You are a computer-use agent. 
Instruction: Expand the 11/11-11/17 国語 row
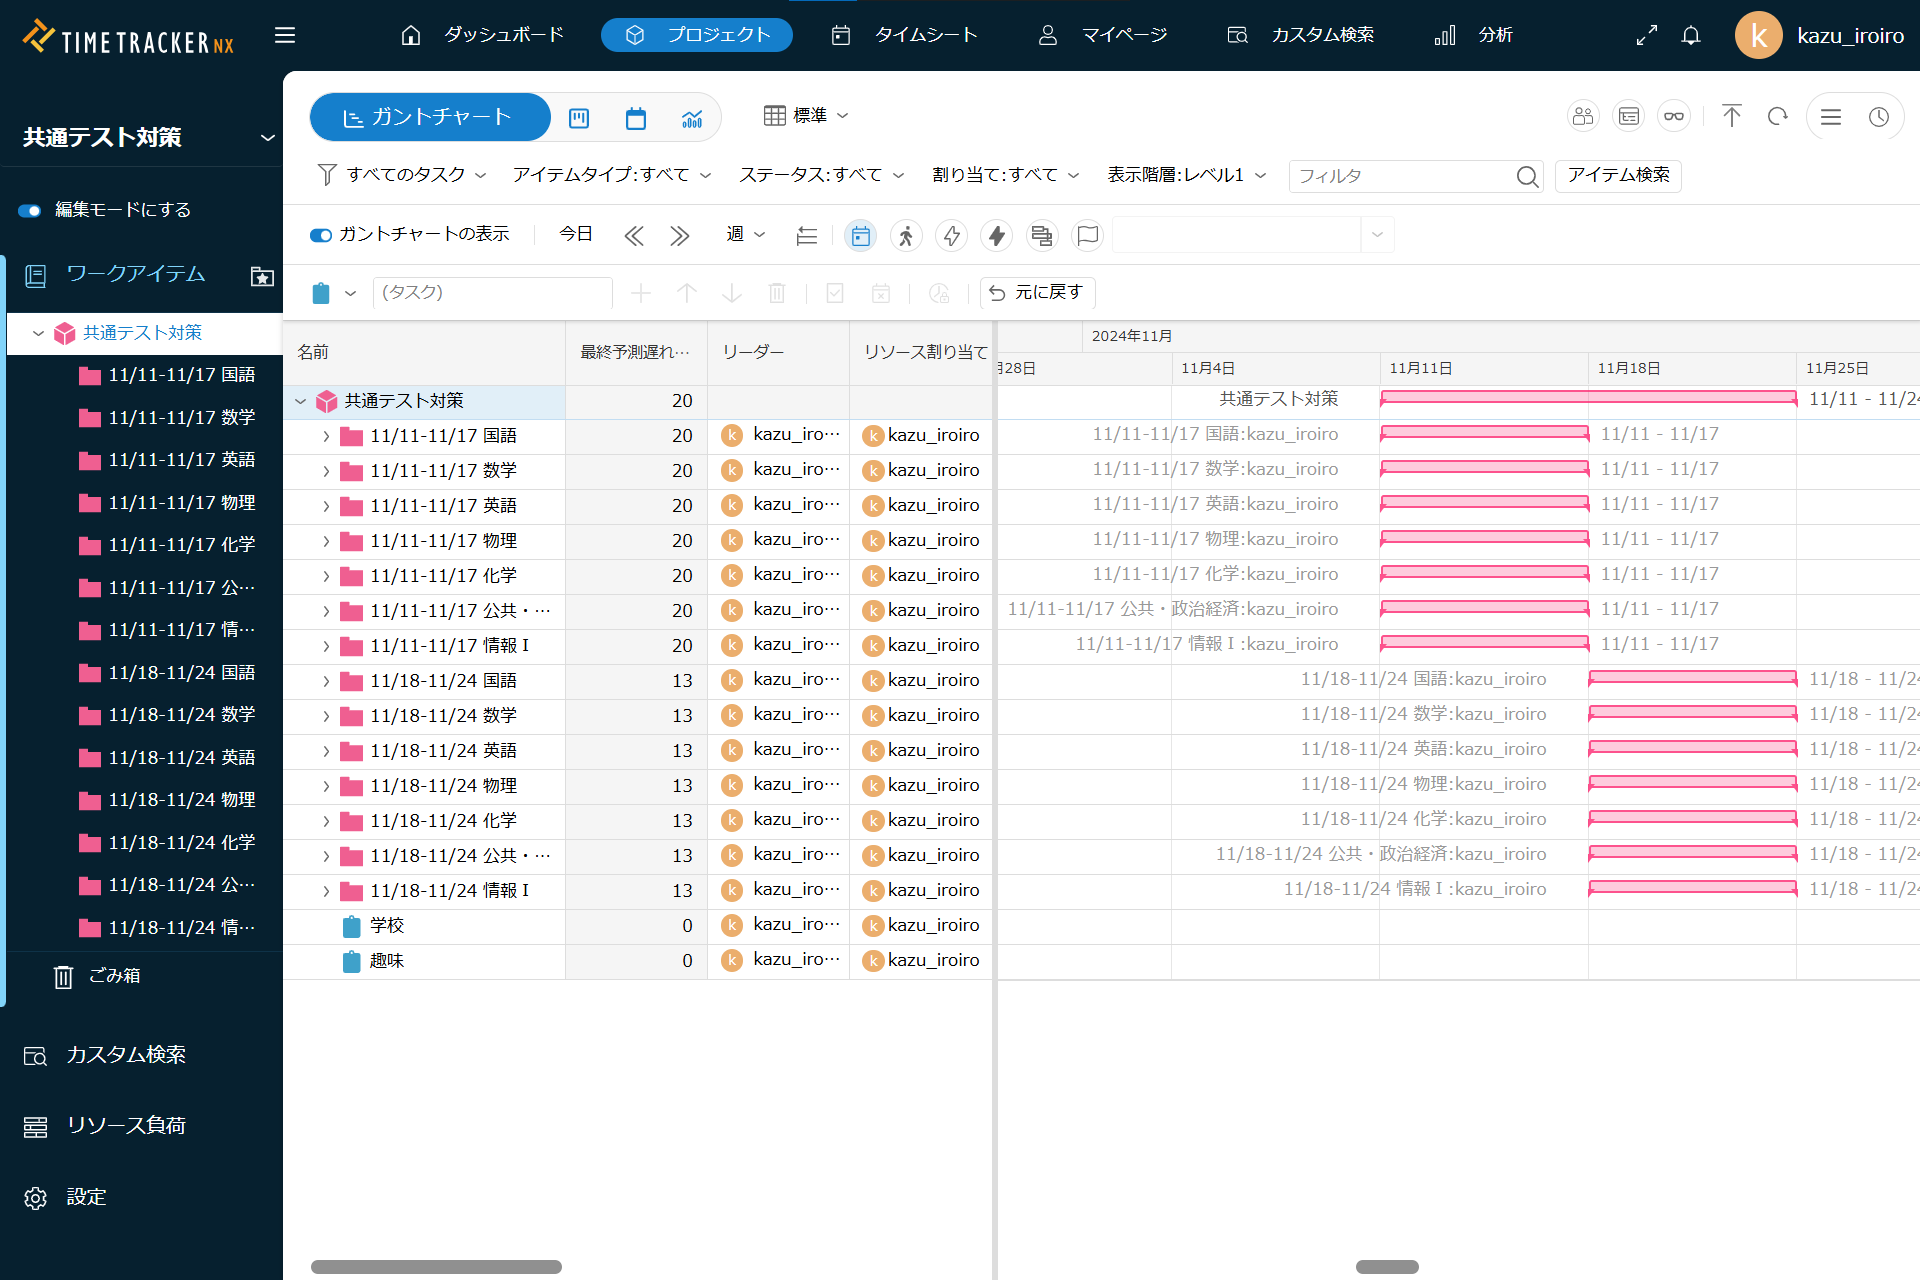[326, 436]
